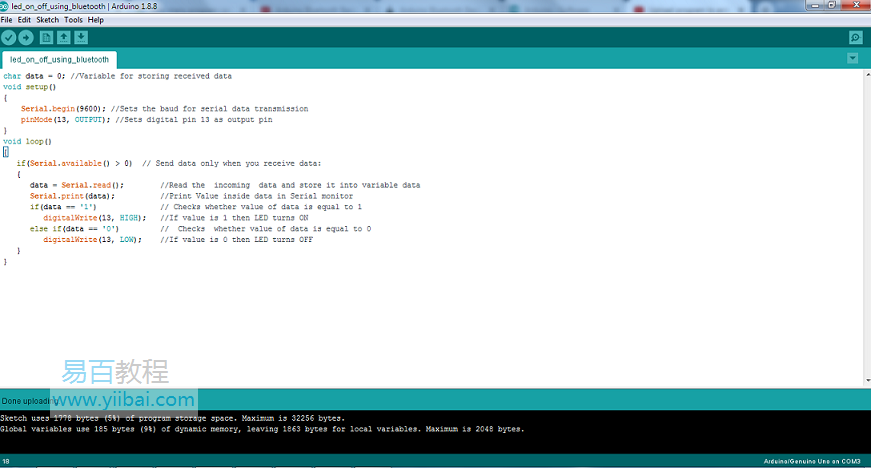Maximize the Arduino window
This screenshot has width=871, height=468.
[x=832, y=5]
